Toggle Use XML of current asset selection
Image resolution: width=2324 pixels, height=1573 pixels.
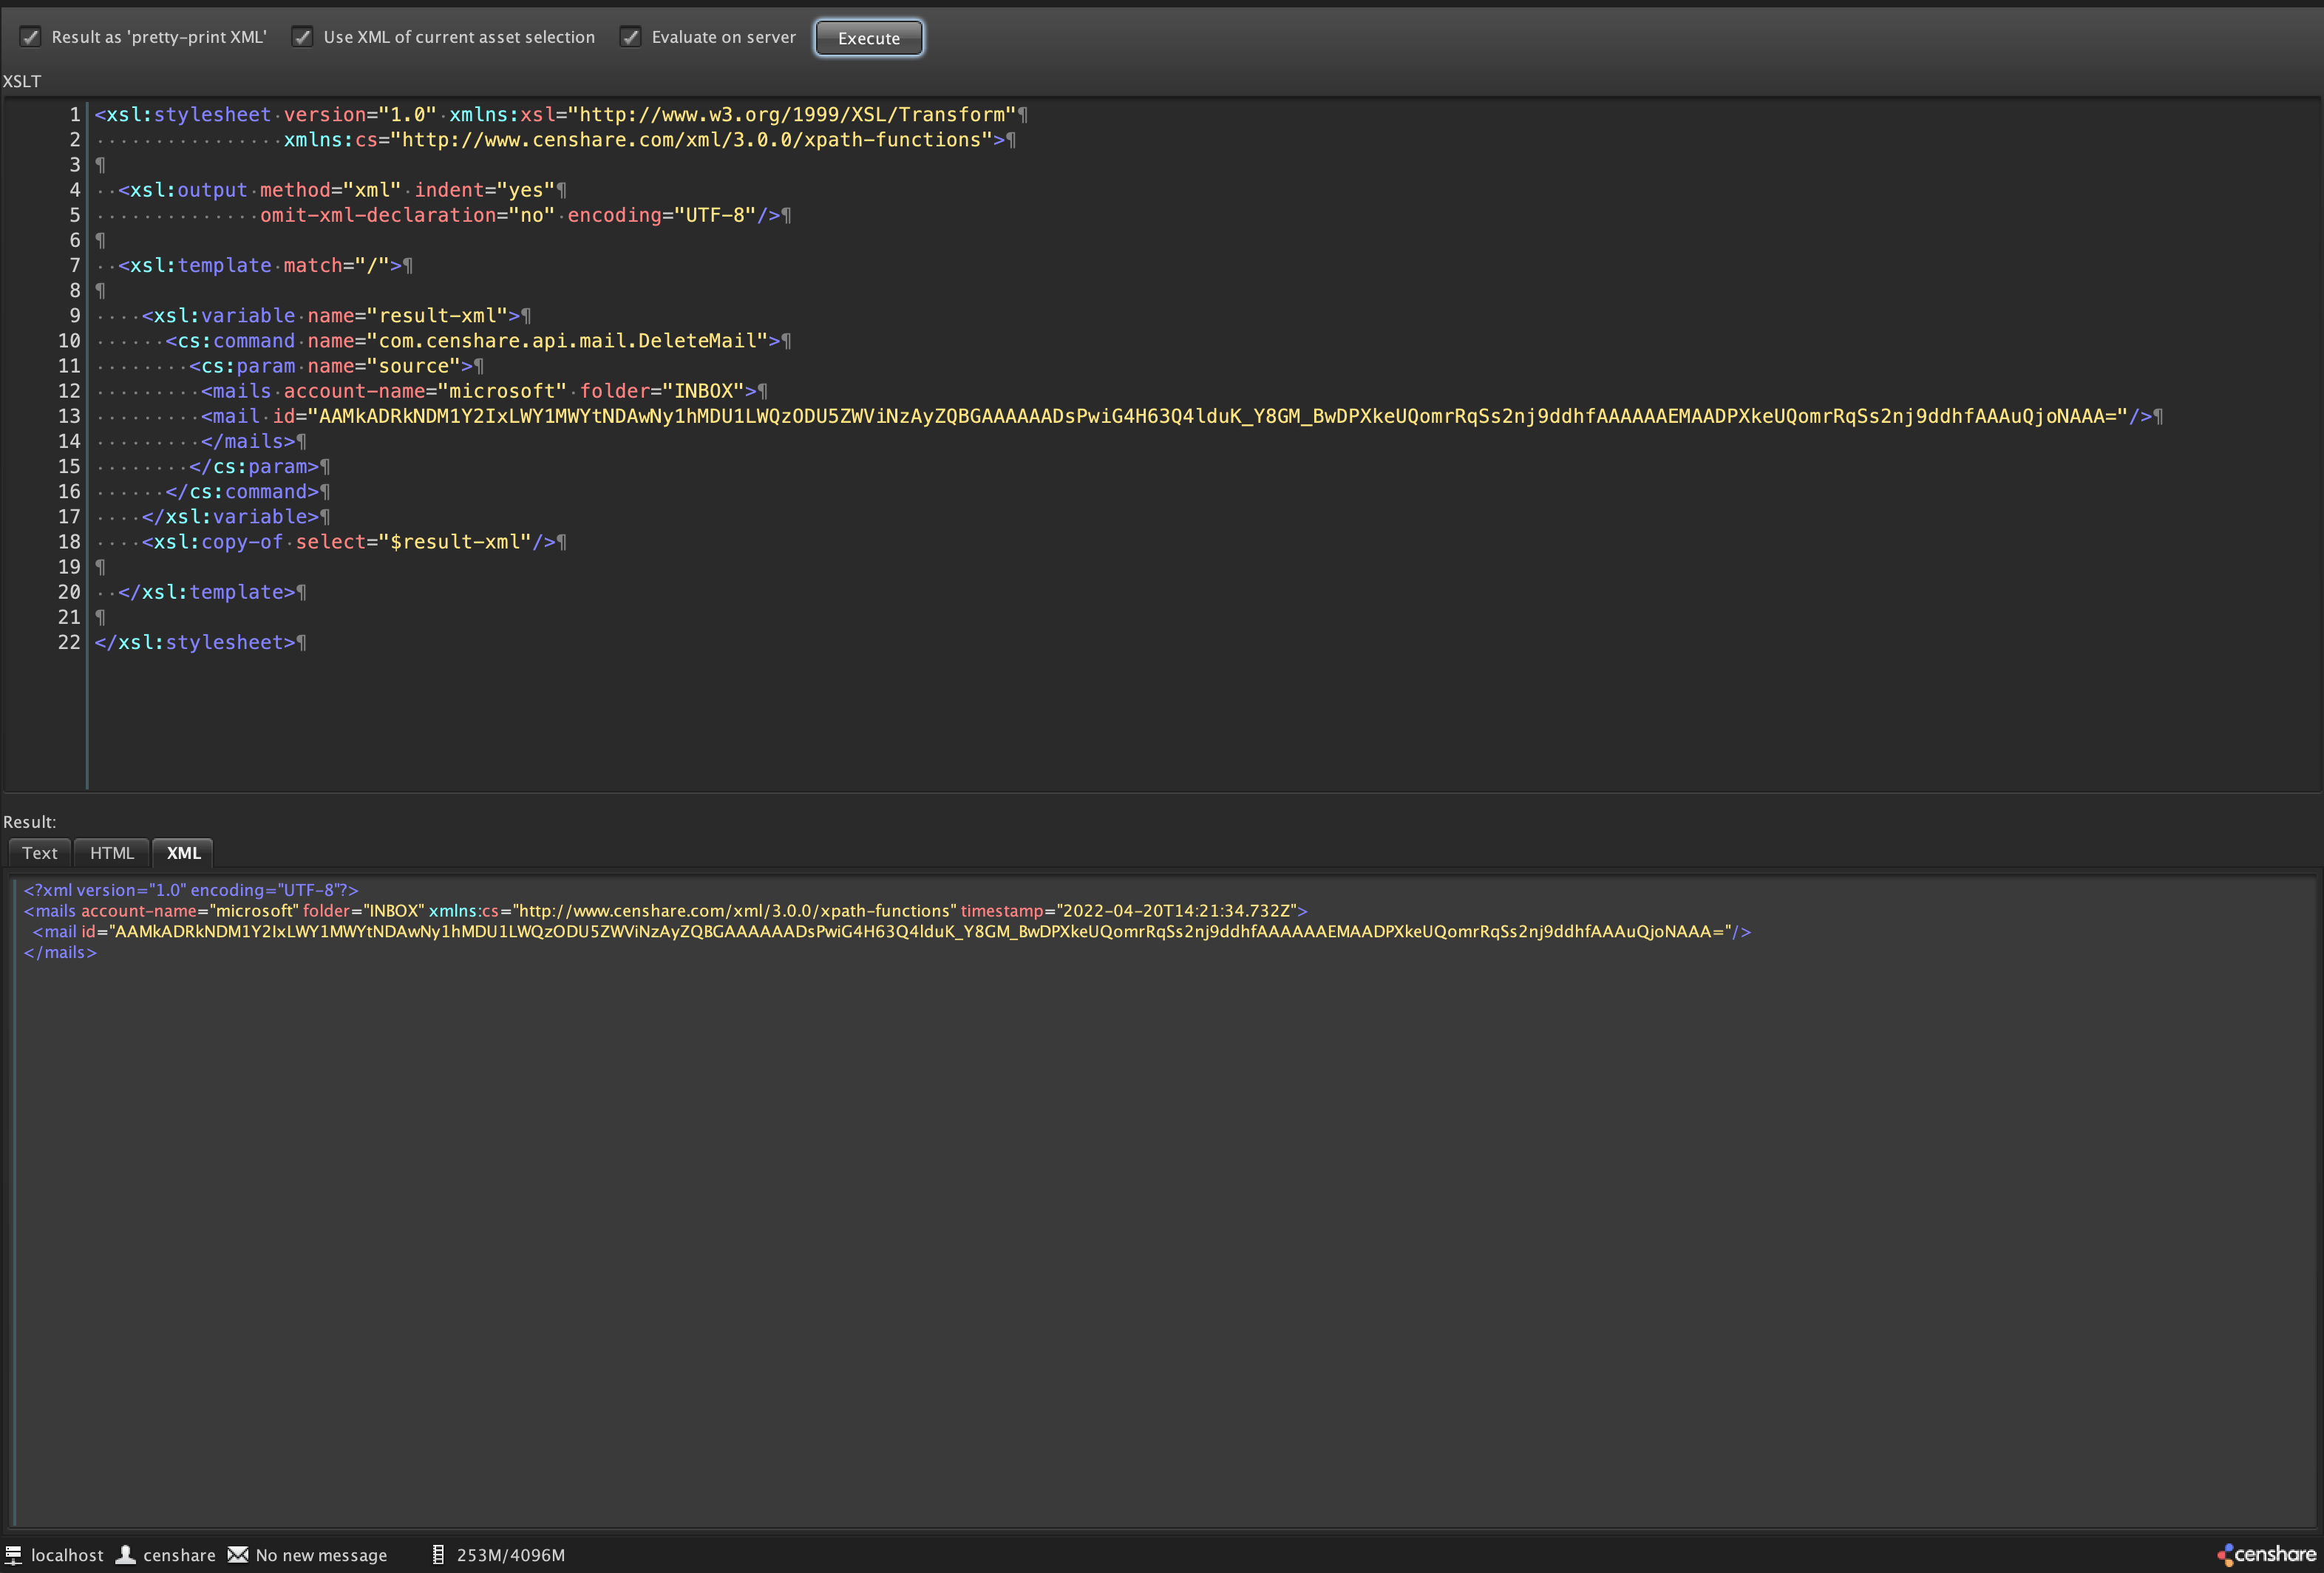click(x=303, y=37)
